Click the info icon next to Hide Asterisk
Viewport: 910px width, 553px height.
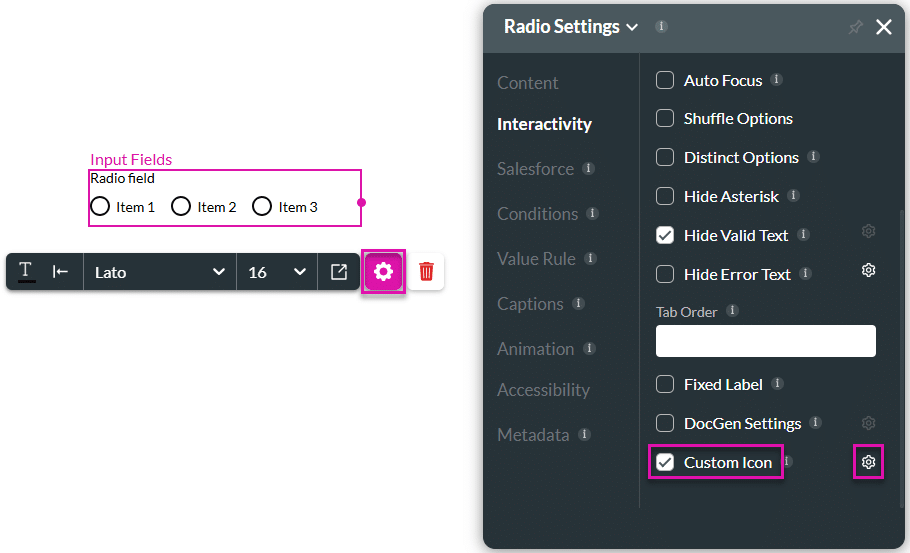(x=793, y=195)
